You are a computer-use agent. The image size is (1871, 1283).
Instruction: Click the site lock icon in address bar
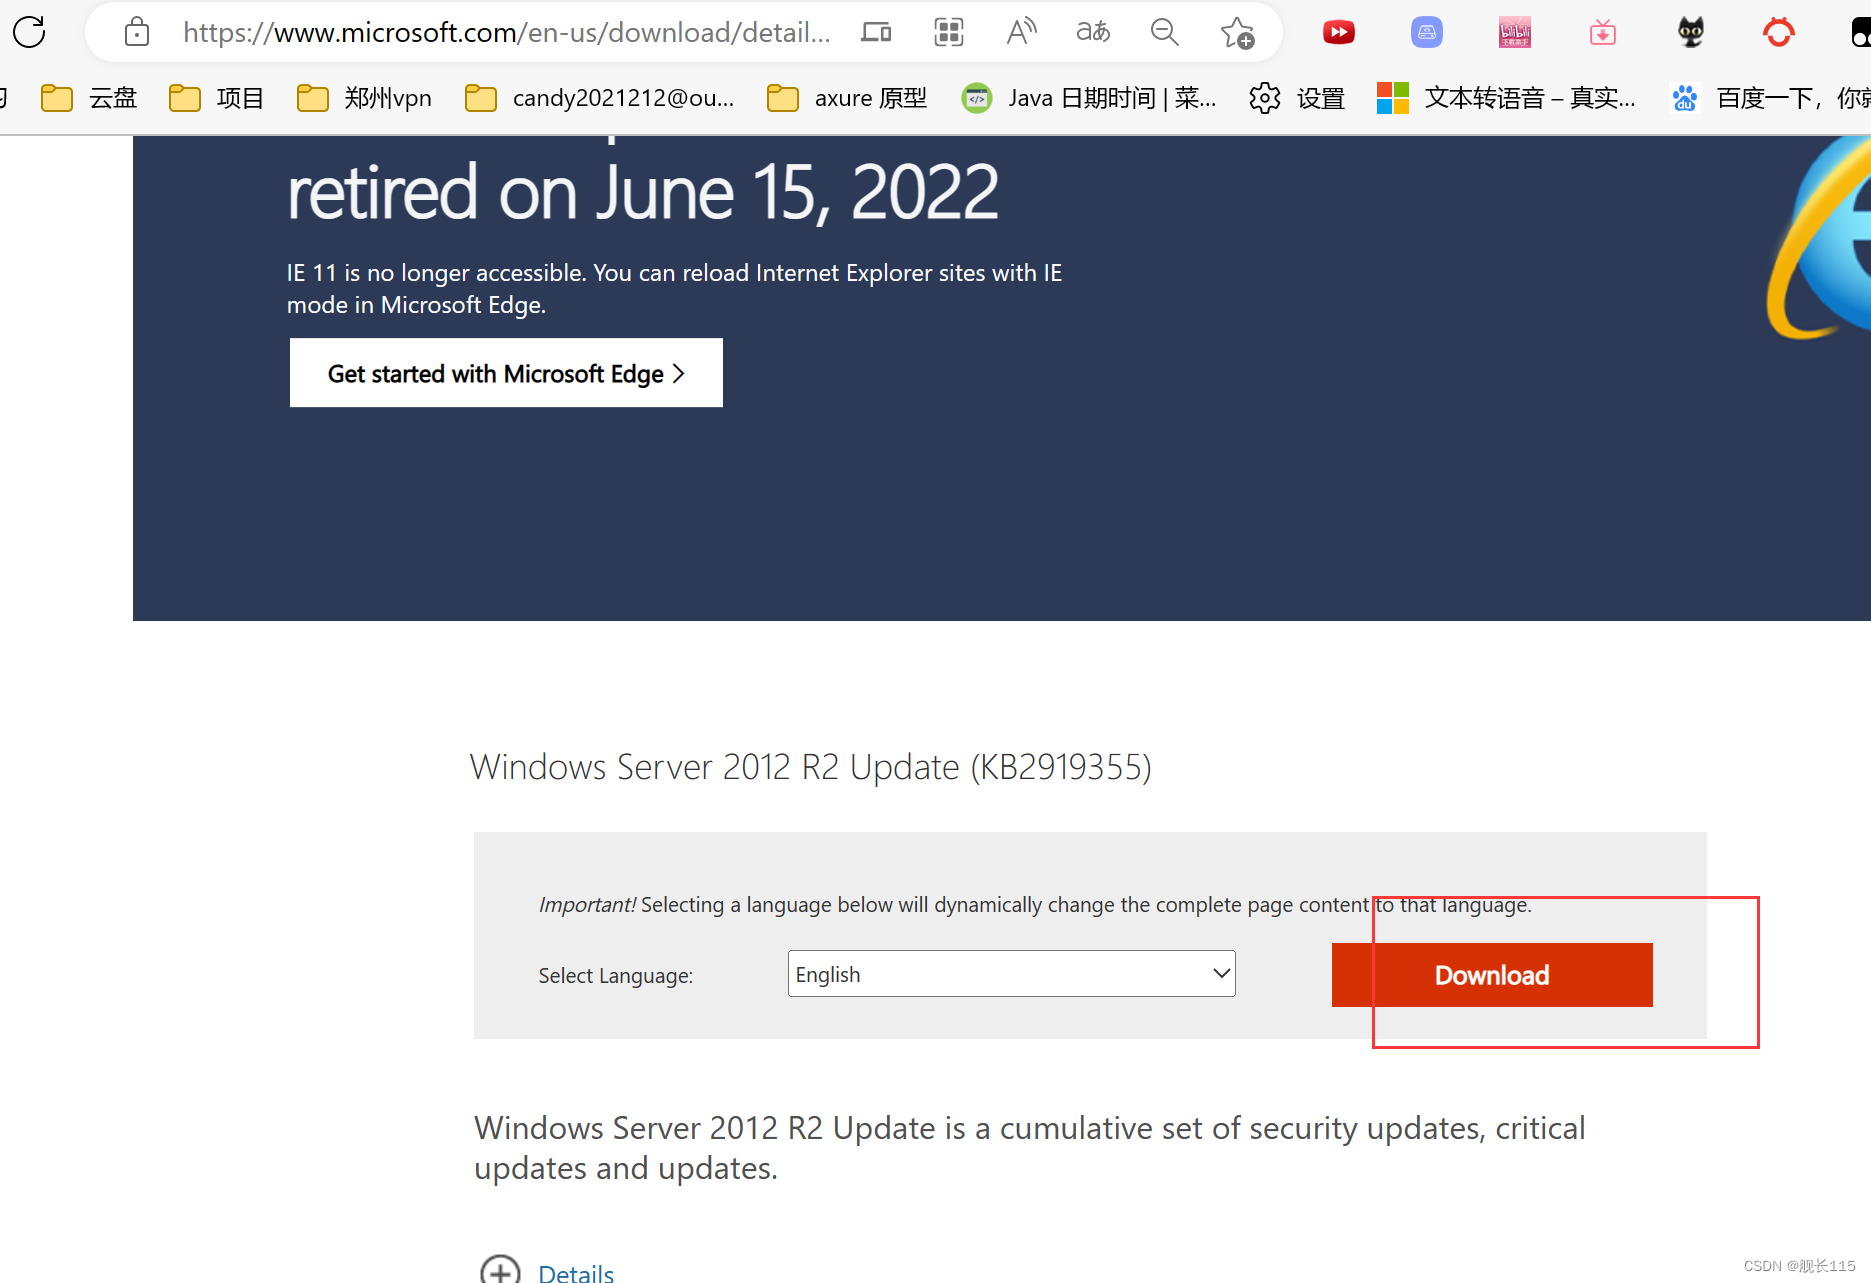(x=137, y=32)
